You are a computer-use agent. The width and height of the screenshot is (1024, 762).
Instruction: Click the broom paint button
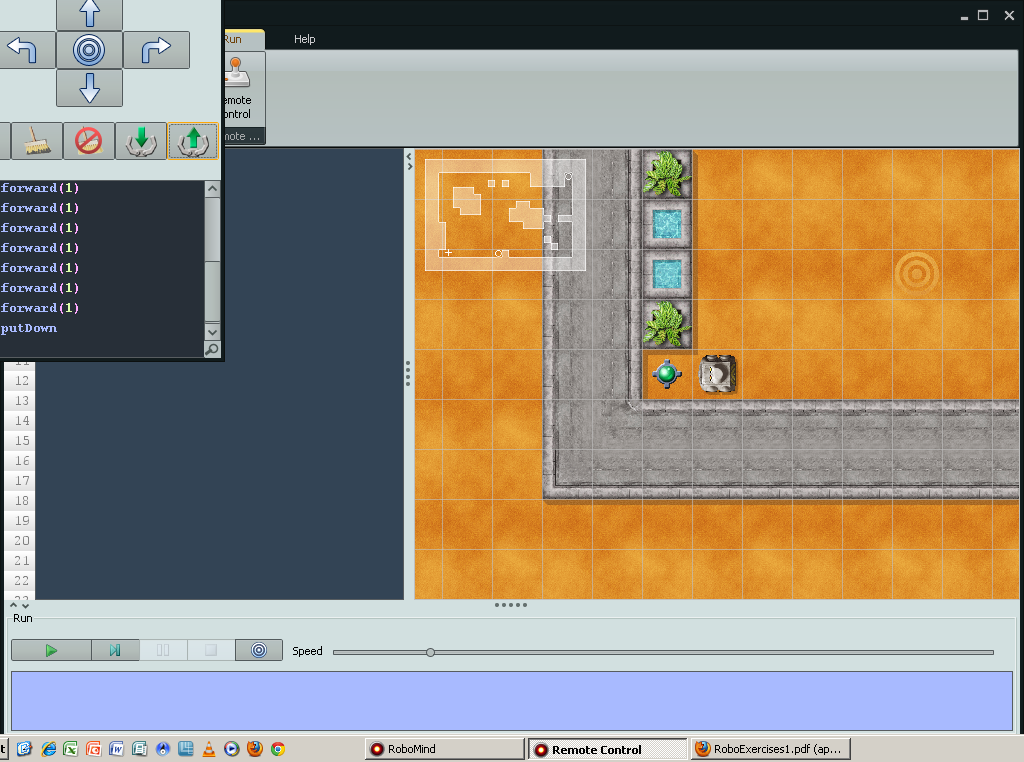pyautogui.click(x=37, y=141)
